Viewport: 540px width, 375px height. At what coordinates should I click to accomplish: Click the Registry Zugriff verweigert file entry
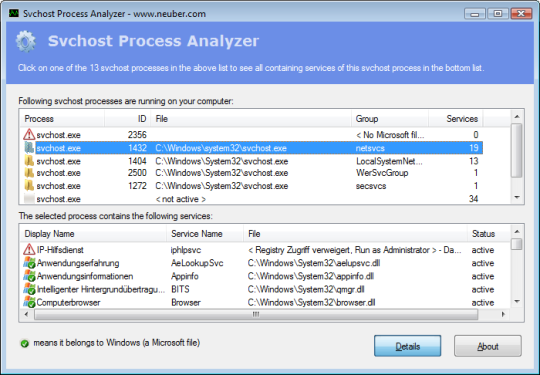(354, 250)
